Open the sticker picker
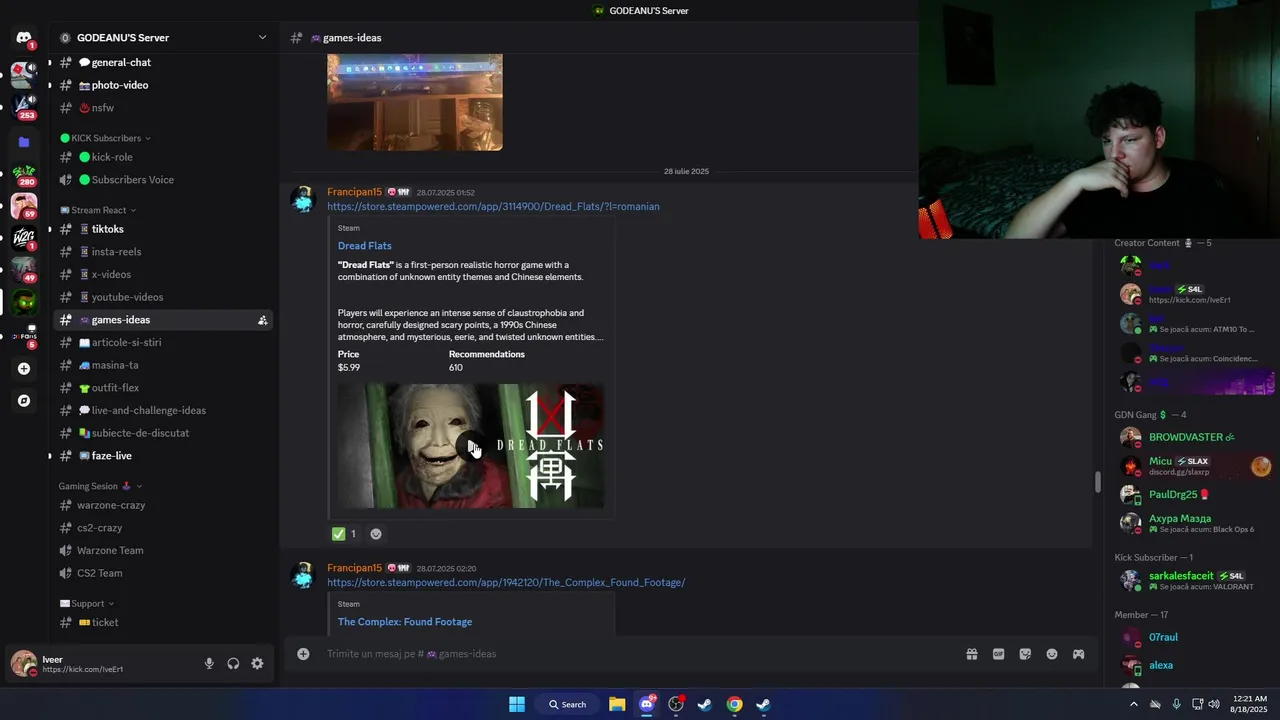The height and width of the screenshot is (720, 1280). tap(1025, 654)
